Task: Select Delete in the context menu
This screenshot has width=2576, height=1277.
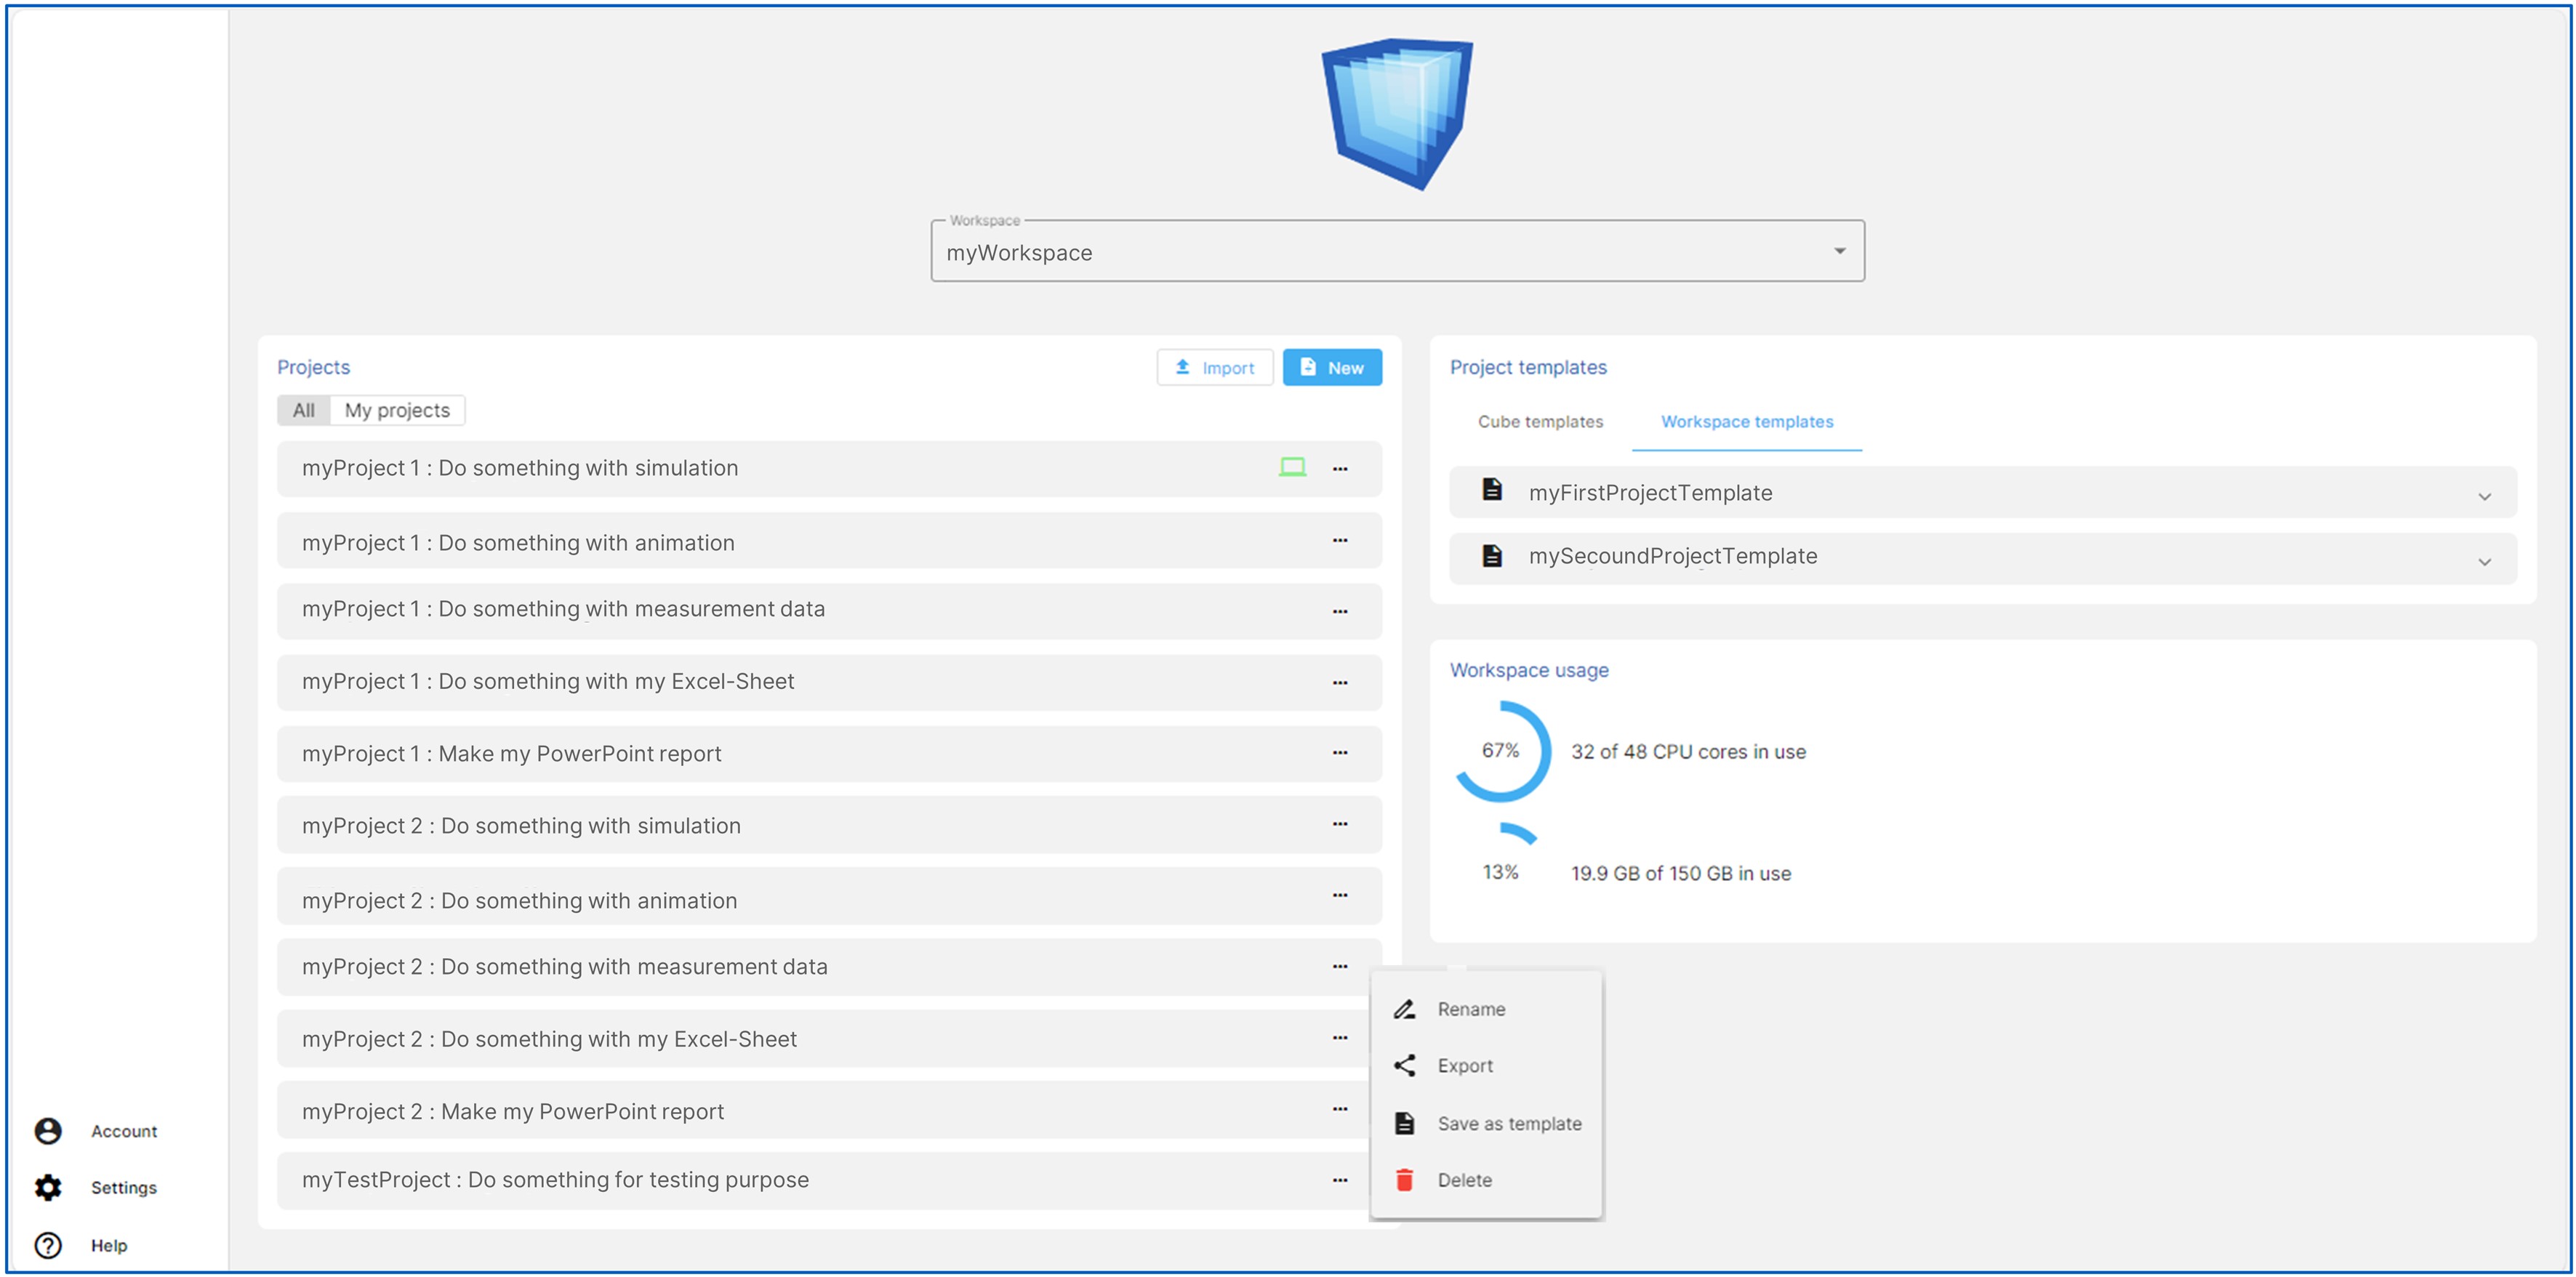Action: (x=1464, y=1180)
